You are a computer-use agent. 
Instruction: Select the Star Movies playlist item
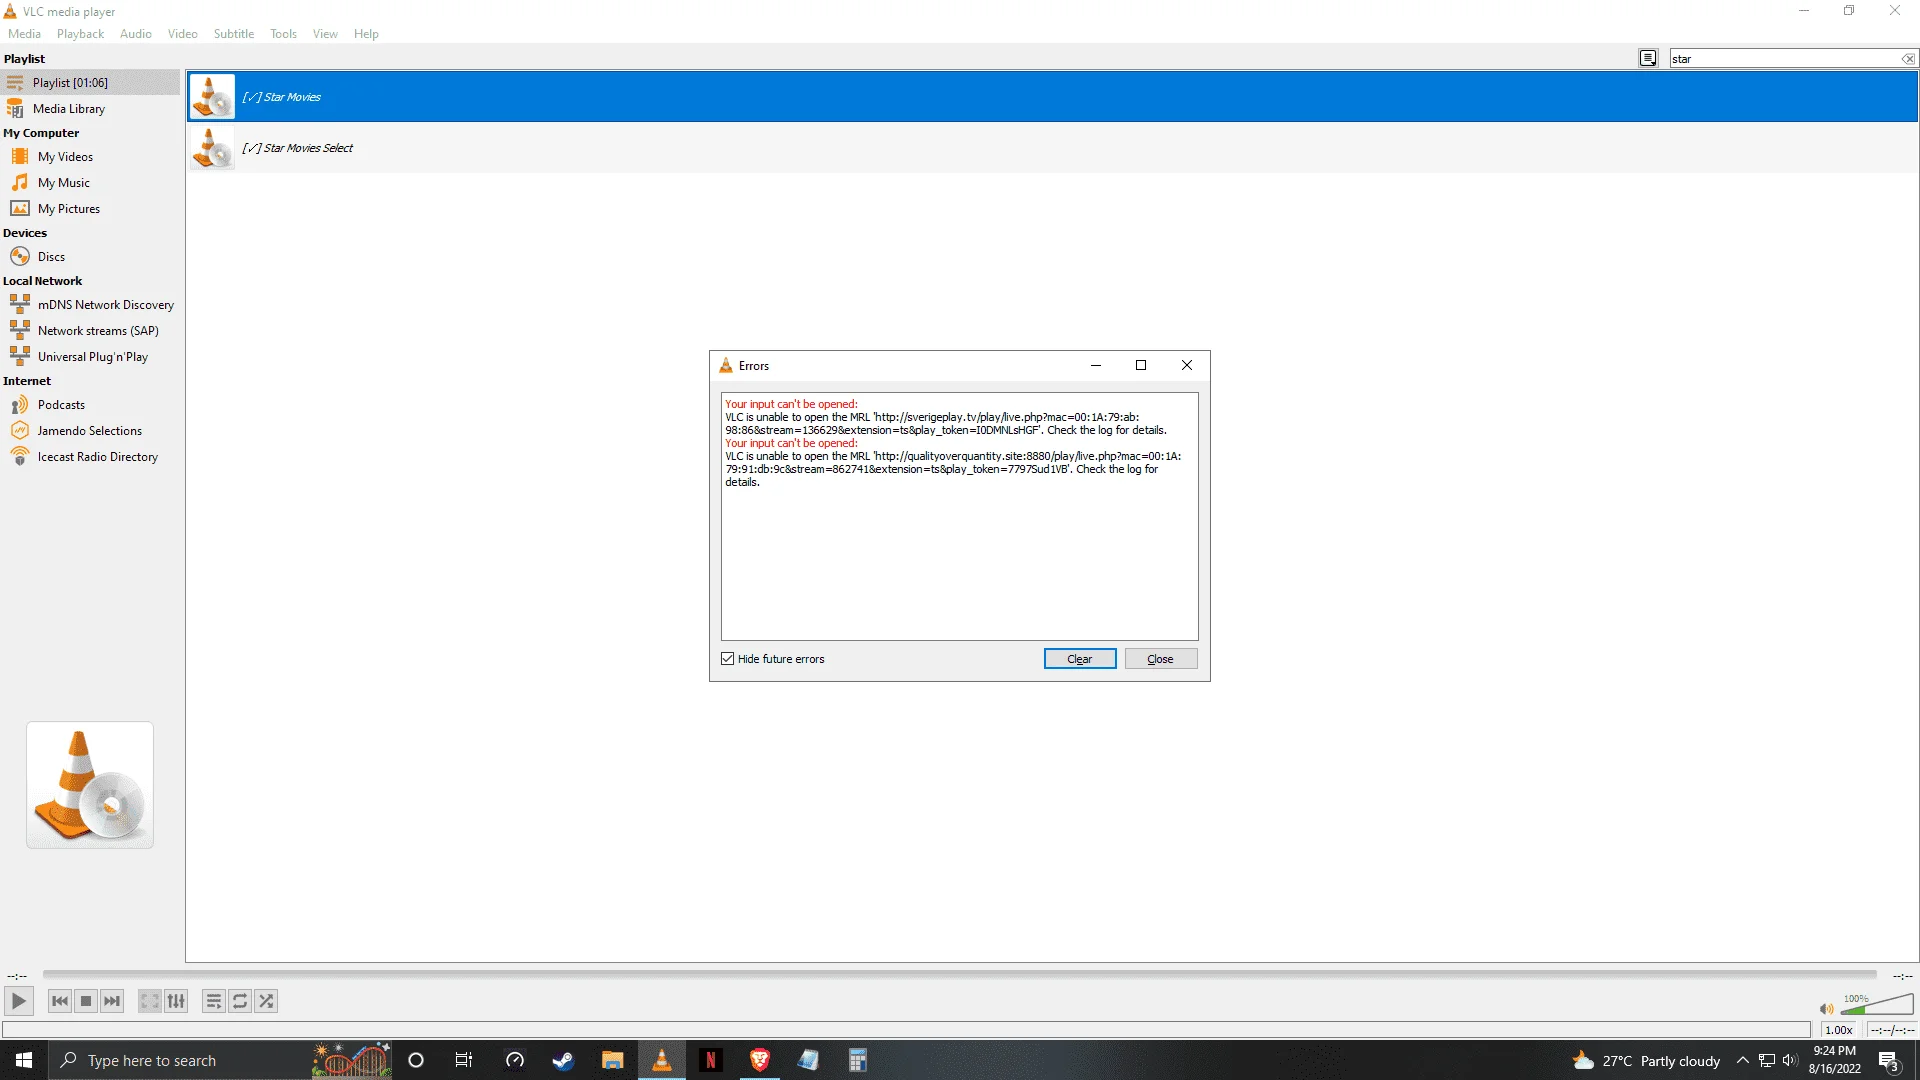[1052, 97]
